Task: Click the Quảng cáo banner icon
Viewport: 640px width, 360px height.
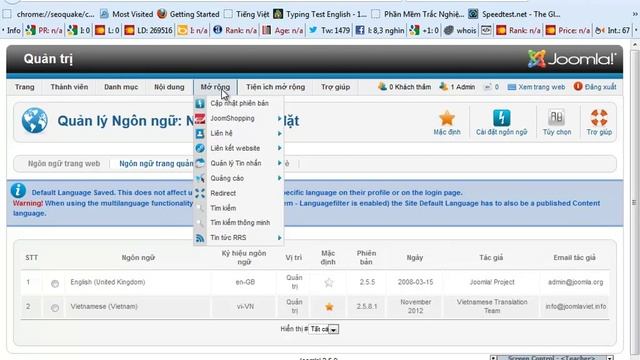Action: pos(200,178)
